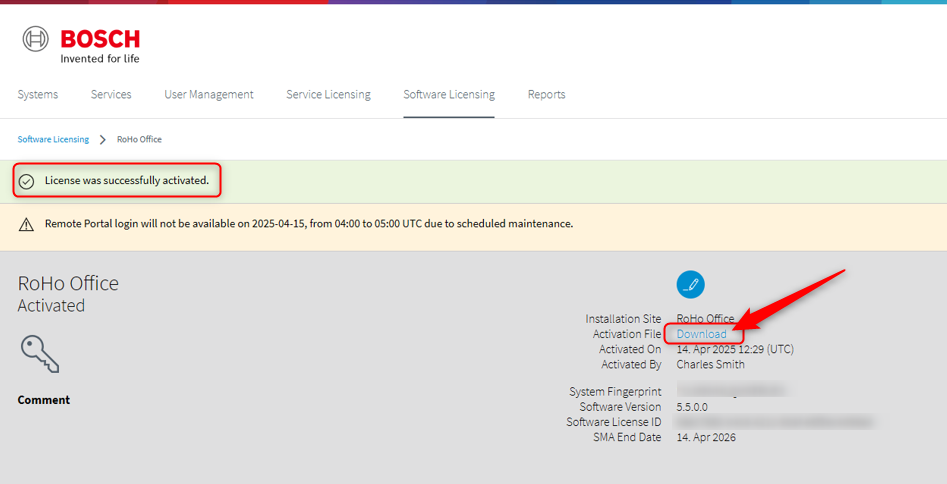Image resolution: width=947 pixels, height=484 pixels.
Task: Download the activation file
Action: click(701, 334)
